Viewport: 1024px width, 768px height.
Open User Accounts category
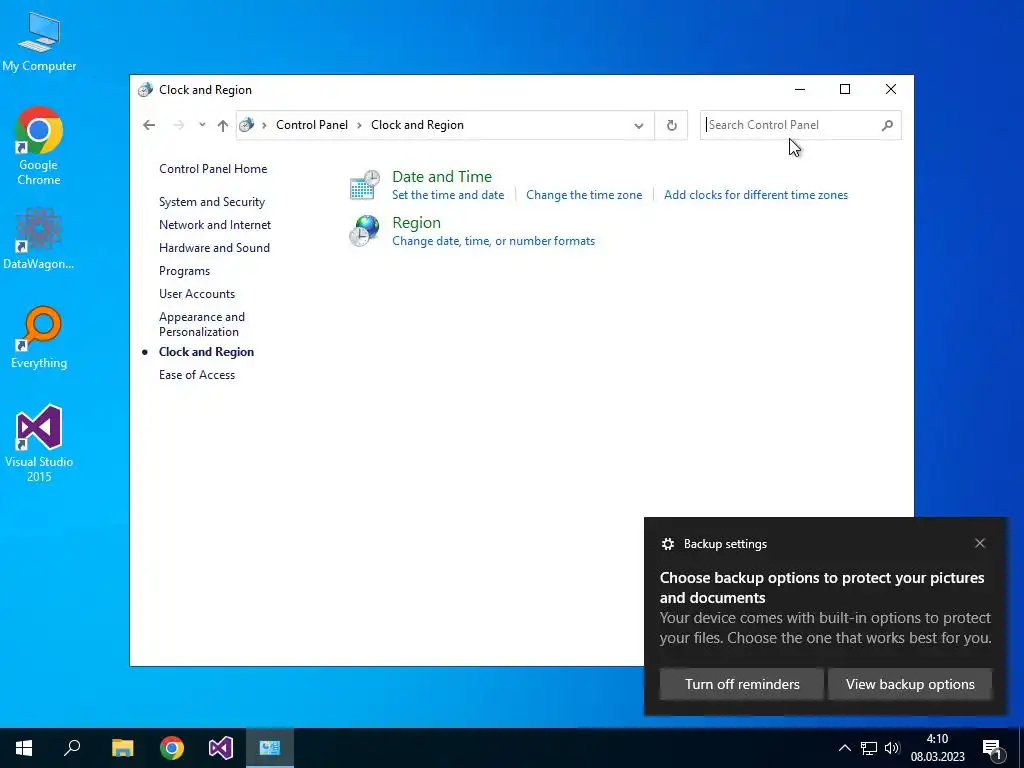[x=197, y=294]
